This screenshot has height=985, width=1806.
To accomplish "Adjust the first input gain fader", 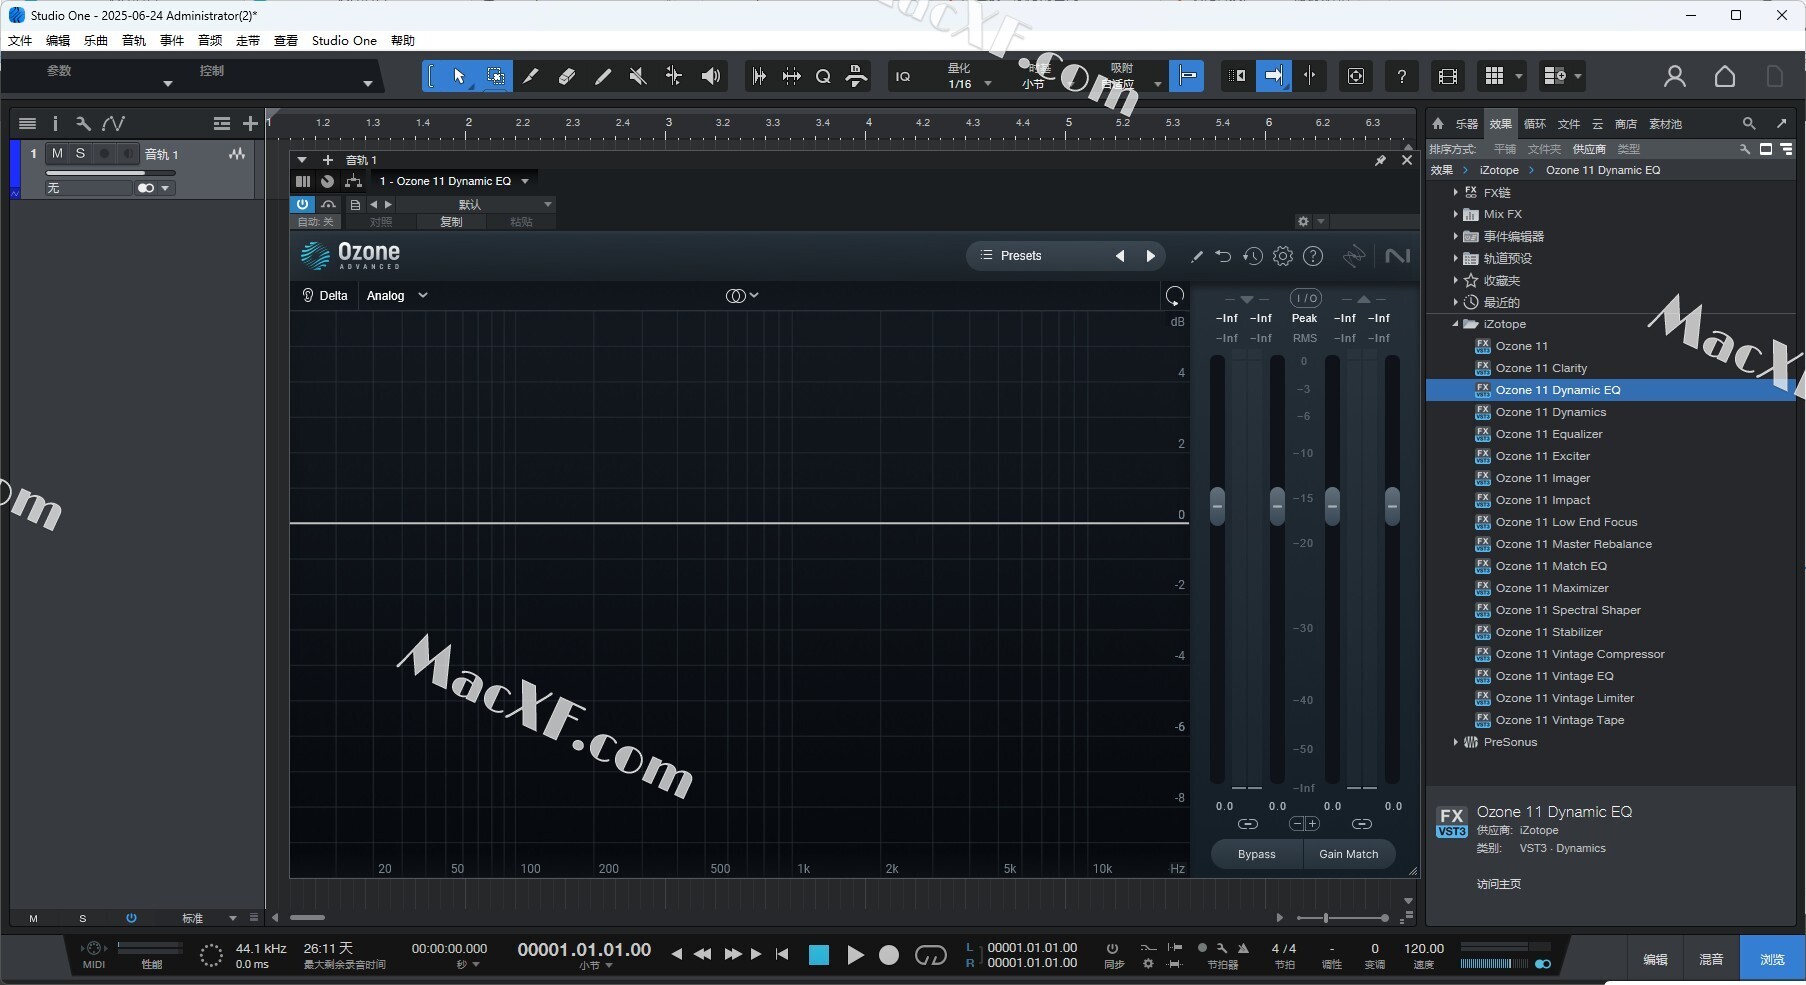I will (x=1217, y=505).
